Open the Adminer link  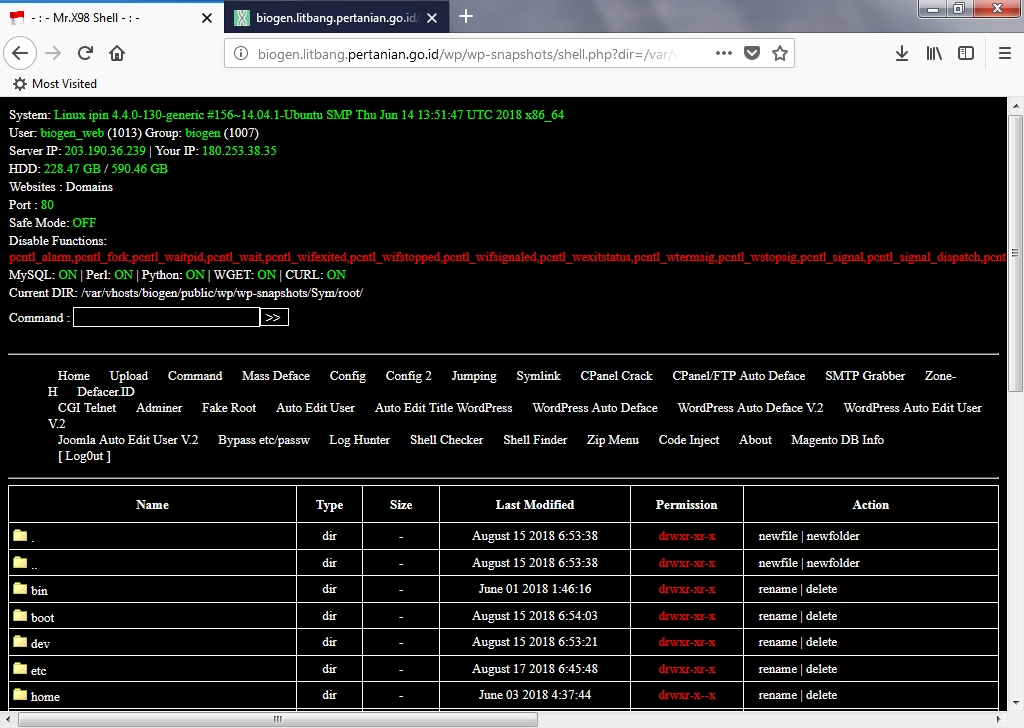click(159, 407)
